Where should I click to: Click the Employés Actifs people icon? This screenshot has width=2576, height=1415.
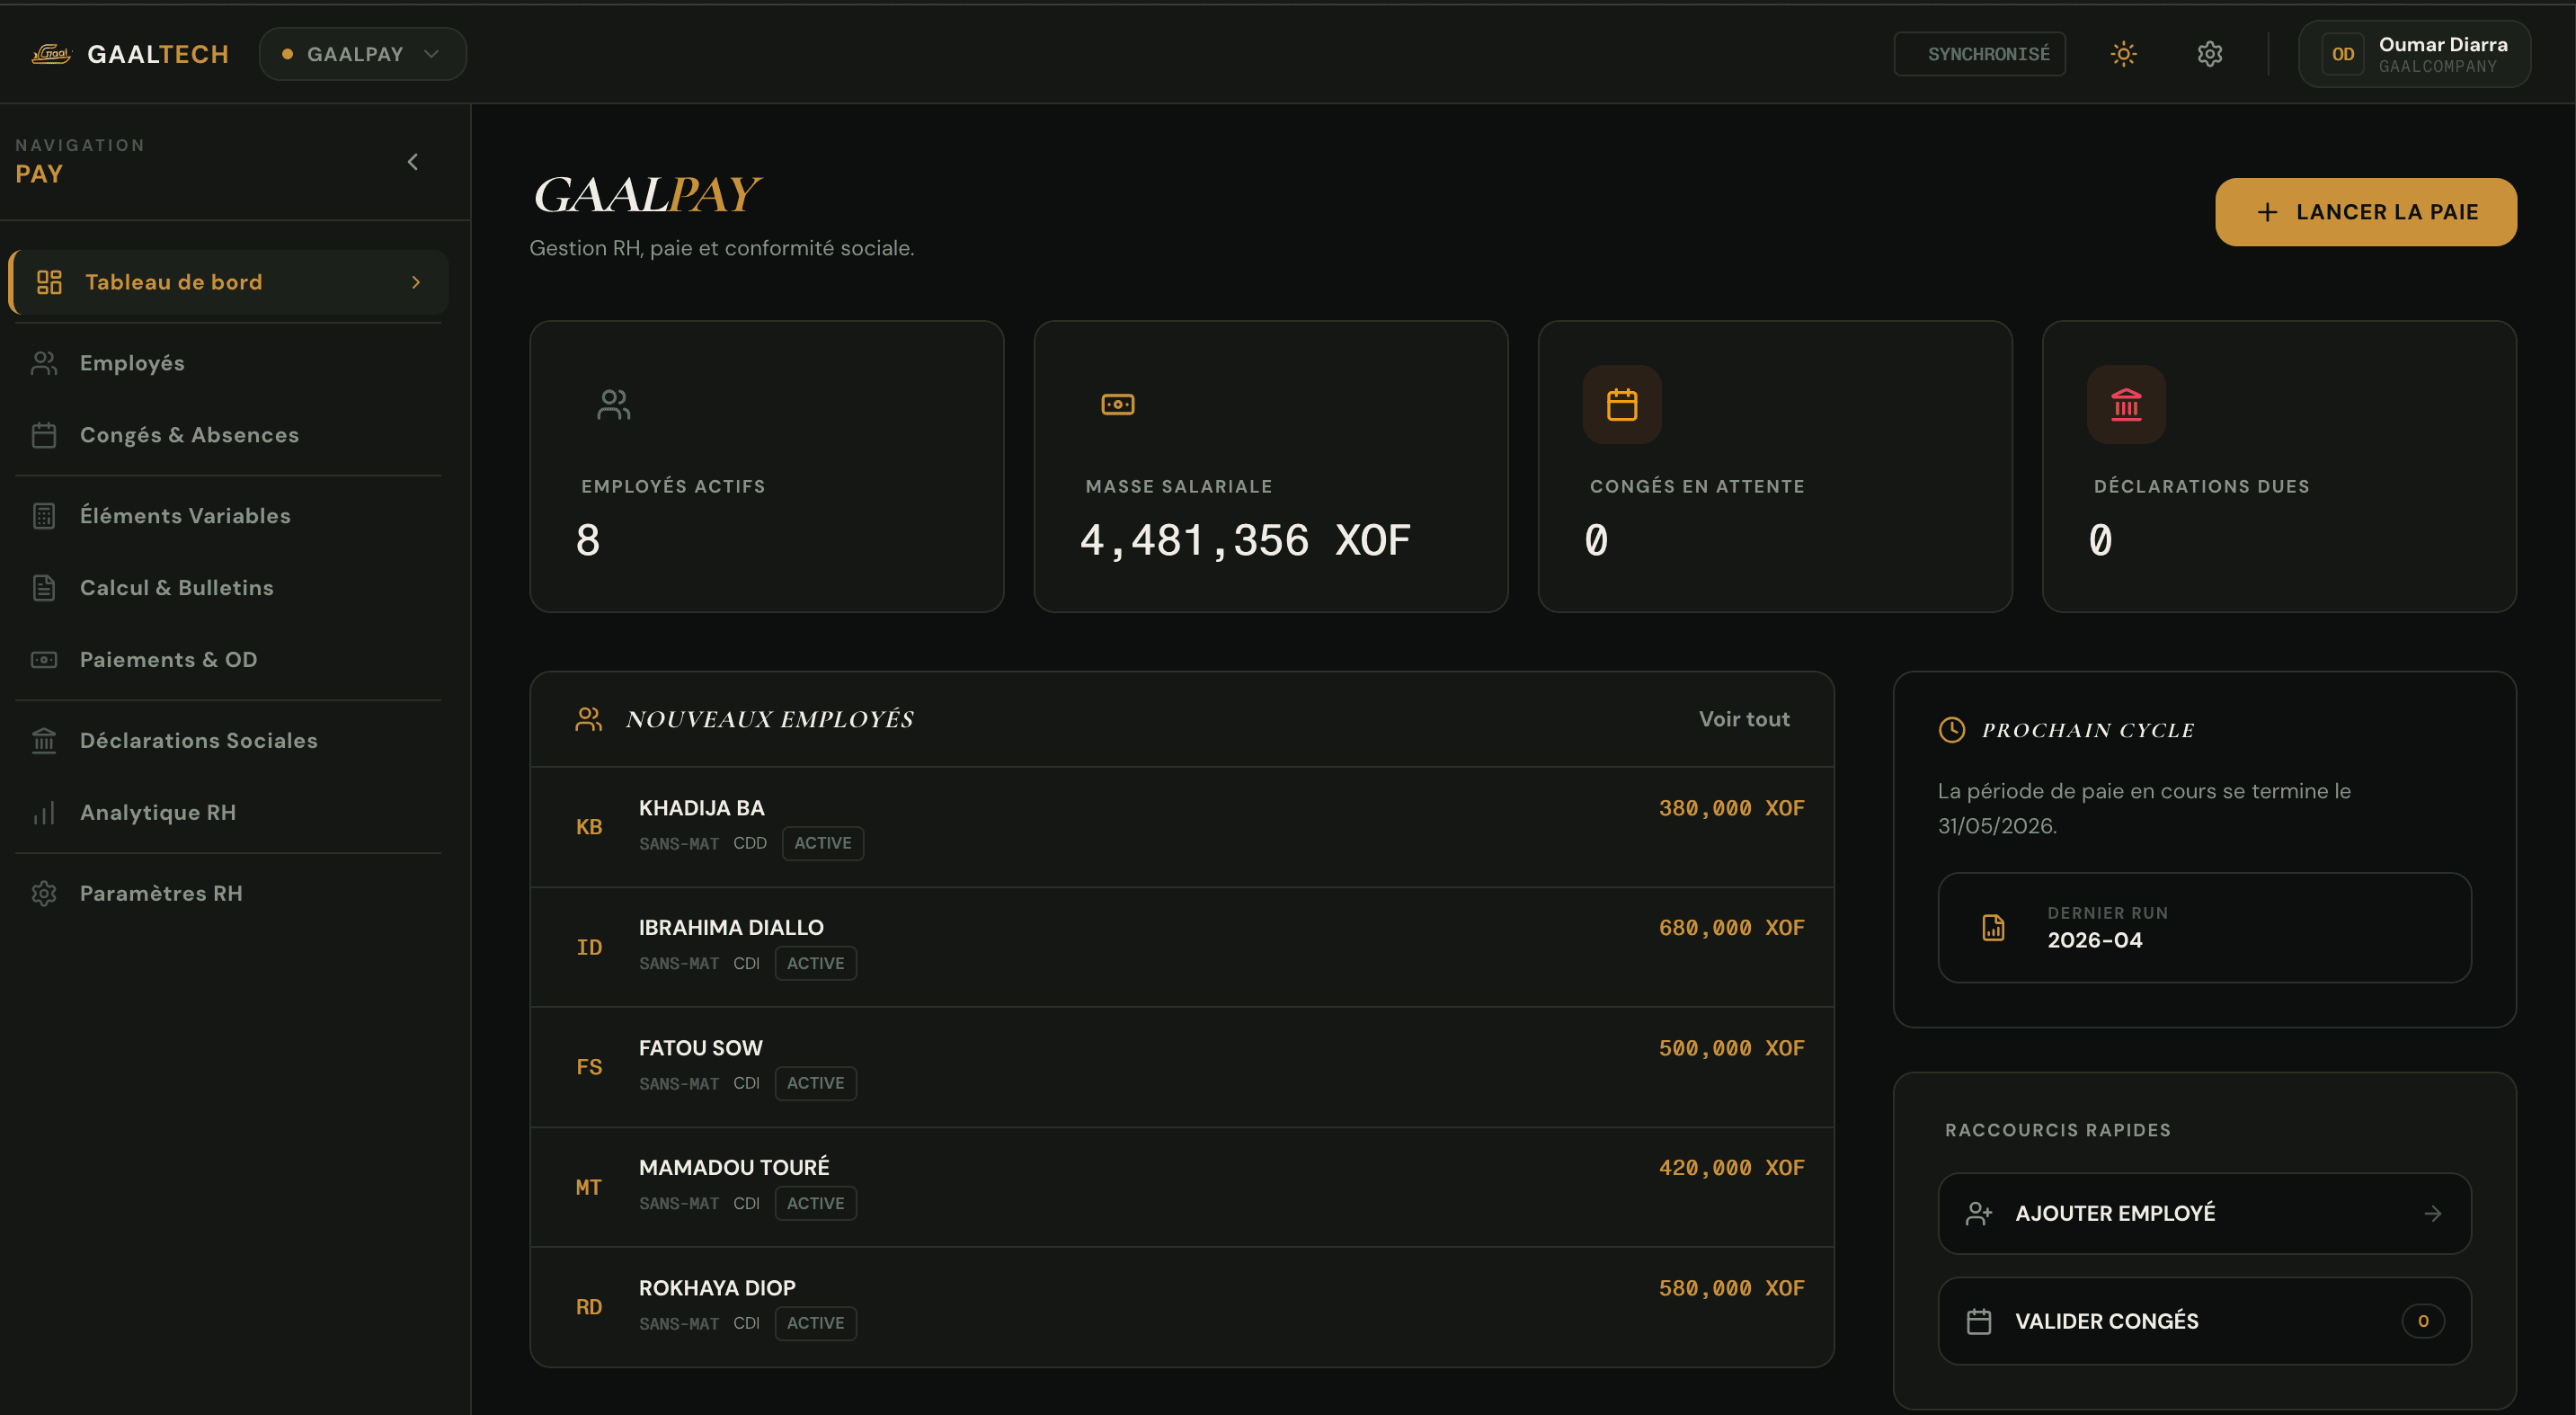click(614, 405)
